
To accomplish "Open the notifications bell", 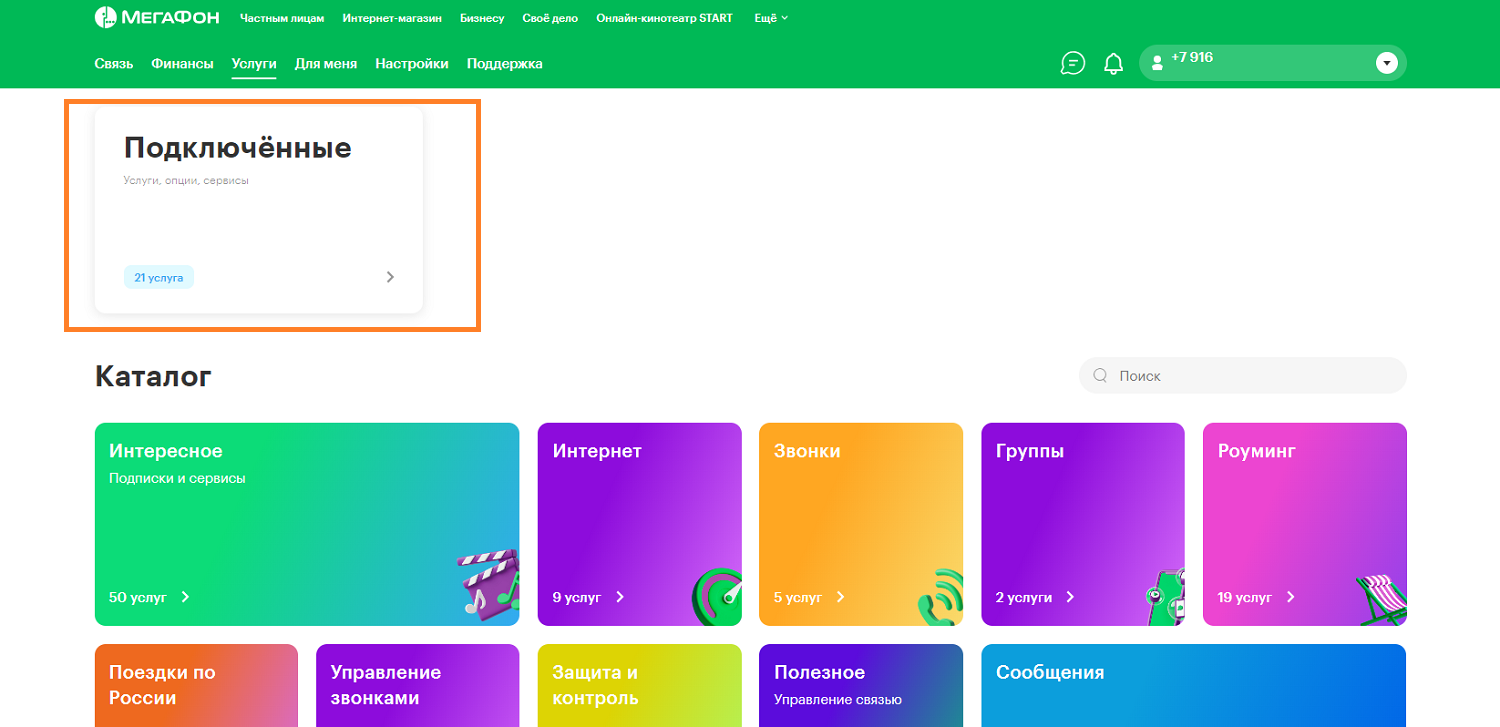I will [1113, 64].
